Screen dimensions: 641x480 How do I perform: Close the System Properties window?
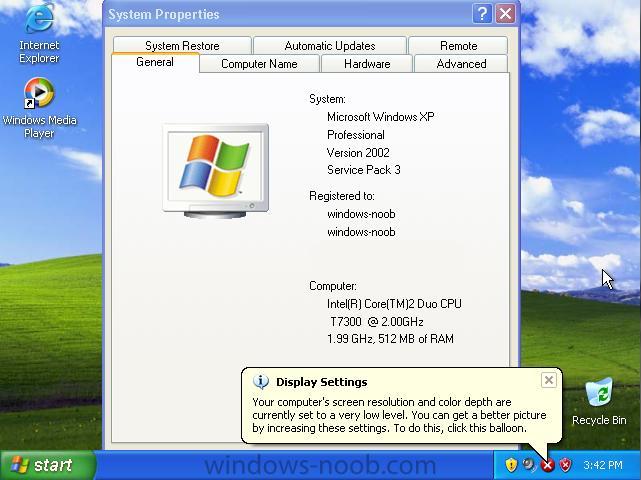coord(505,14)
